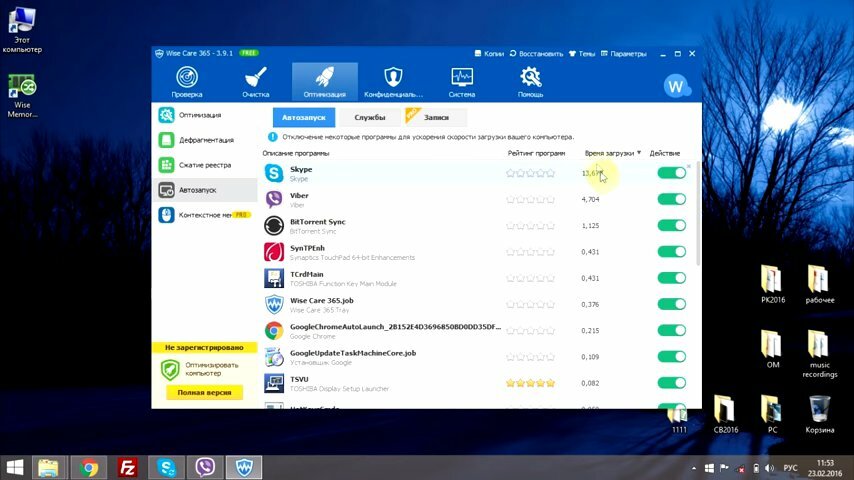Click the SynTPEnh Synaptics icon
Viewport: 854px width, 480px height.
pos(274,252)
